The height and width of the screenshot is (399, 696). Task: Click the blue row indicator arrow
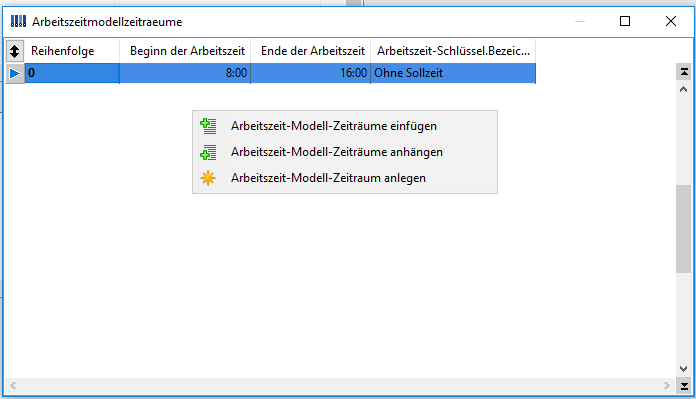pos(15,73)
